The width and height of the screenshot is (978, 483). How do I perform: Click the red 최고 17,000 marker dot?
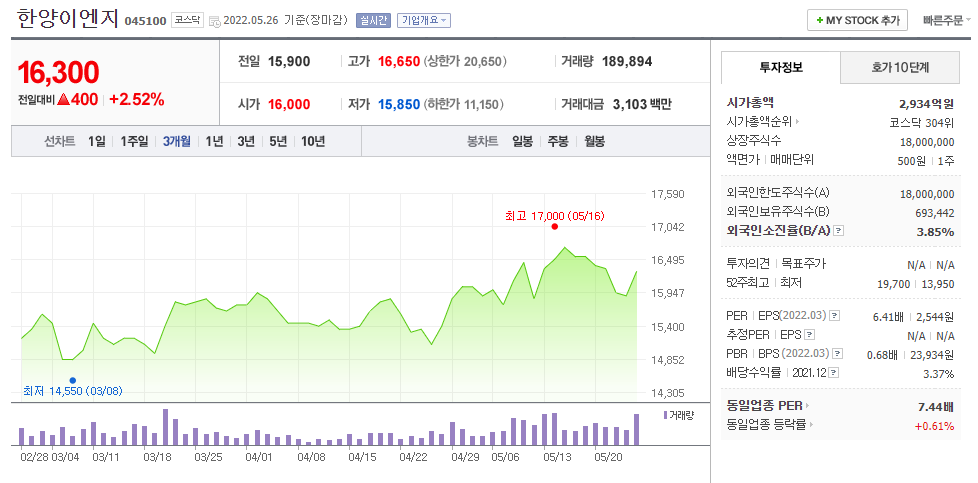pyautogui.click(x=554, y=227)
